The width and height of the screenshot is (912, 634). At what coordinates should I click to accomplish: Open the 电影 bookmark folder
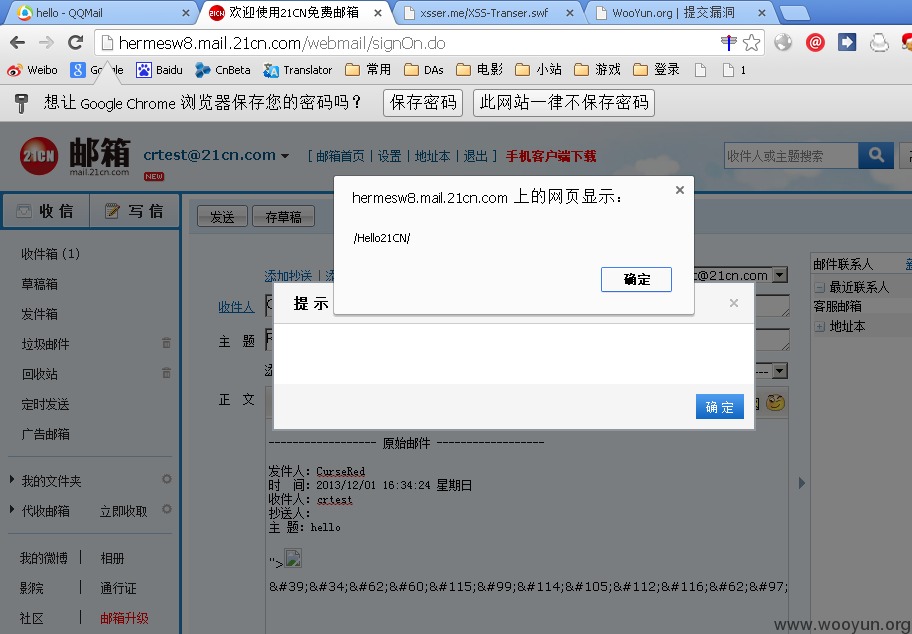pyautogui.click(x=479, y=70)
